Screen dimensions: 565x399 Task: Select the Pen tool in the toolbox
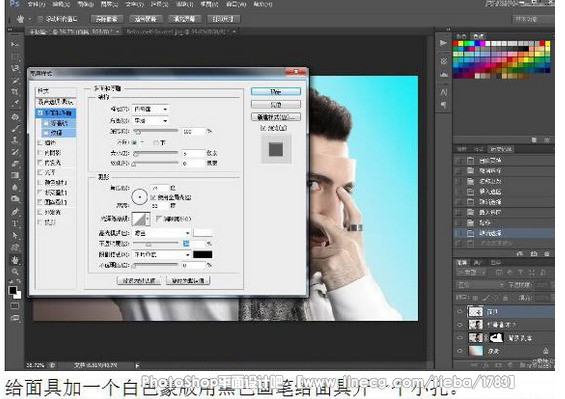tap(15, 211)
